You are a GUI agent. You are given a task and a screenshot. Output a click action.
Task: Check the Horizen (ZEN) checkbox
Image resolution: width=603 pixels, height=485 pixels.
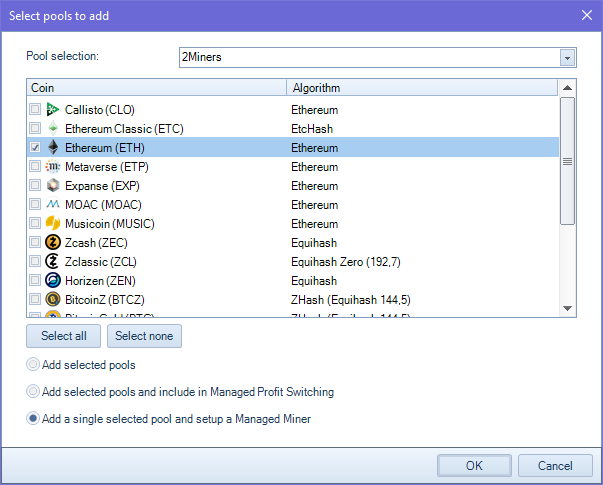coord(35,280)
